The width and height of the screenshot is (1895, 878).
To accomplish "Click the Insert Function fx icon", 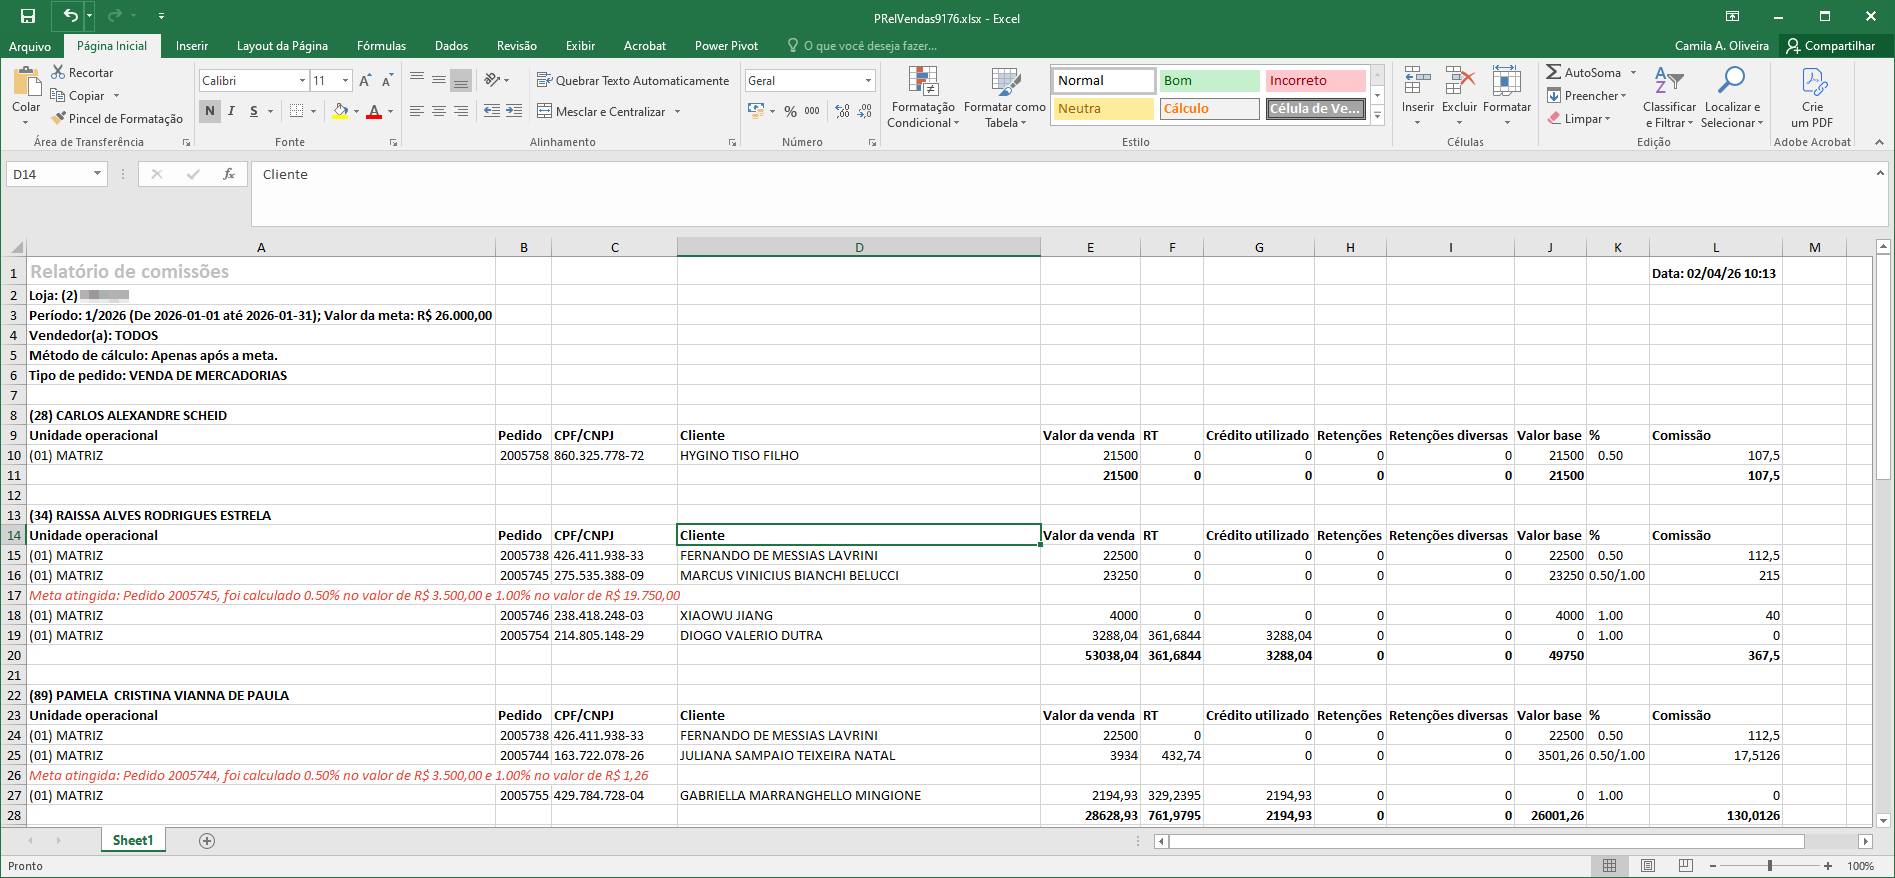I will pos(229,174).
